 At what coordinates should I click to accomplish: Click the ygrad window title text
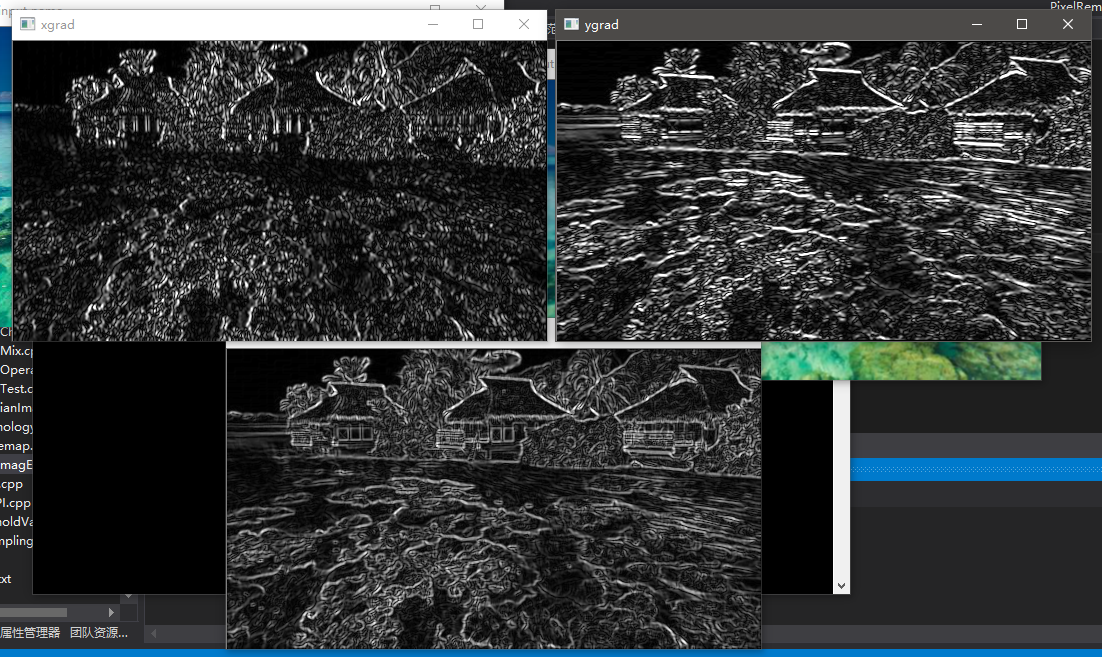[x=602, y=25]
